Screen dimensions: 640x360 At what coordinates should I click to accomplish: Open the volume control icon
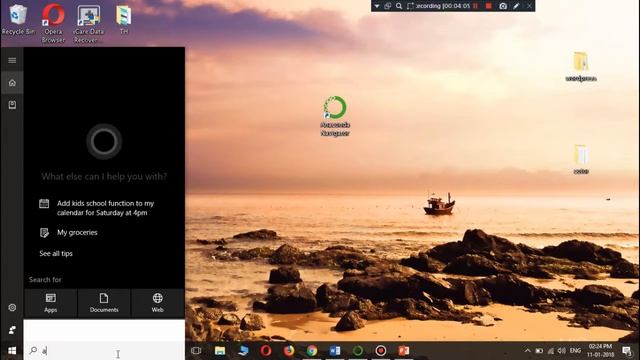tap(562, 351)
